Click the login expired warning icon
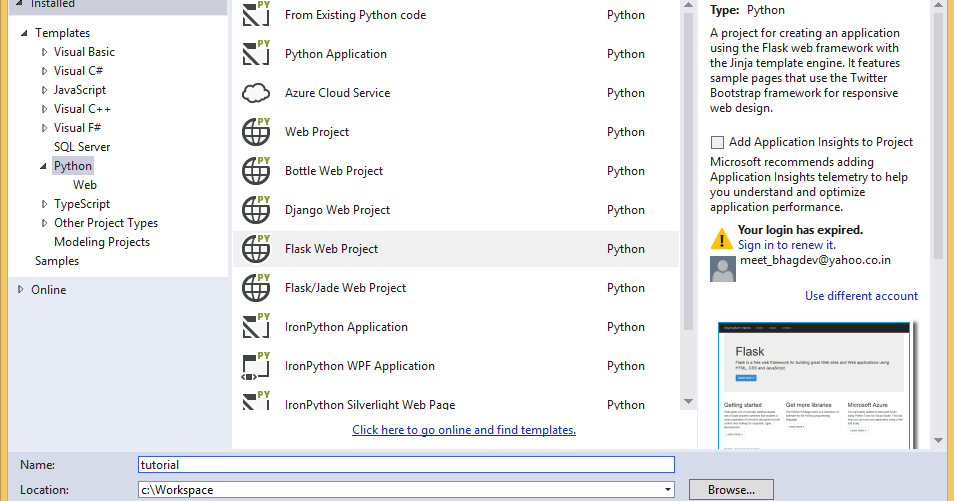This screenshot has width=954, height=501. pyautogui.click(x=722, y=238)
